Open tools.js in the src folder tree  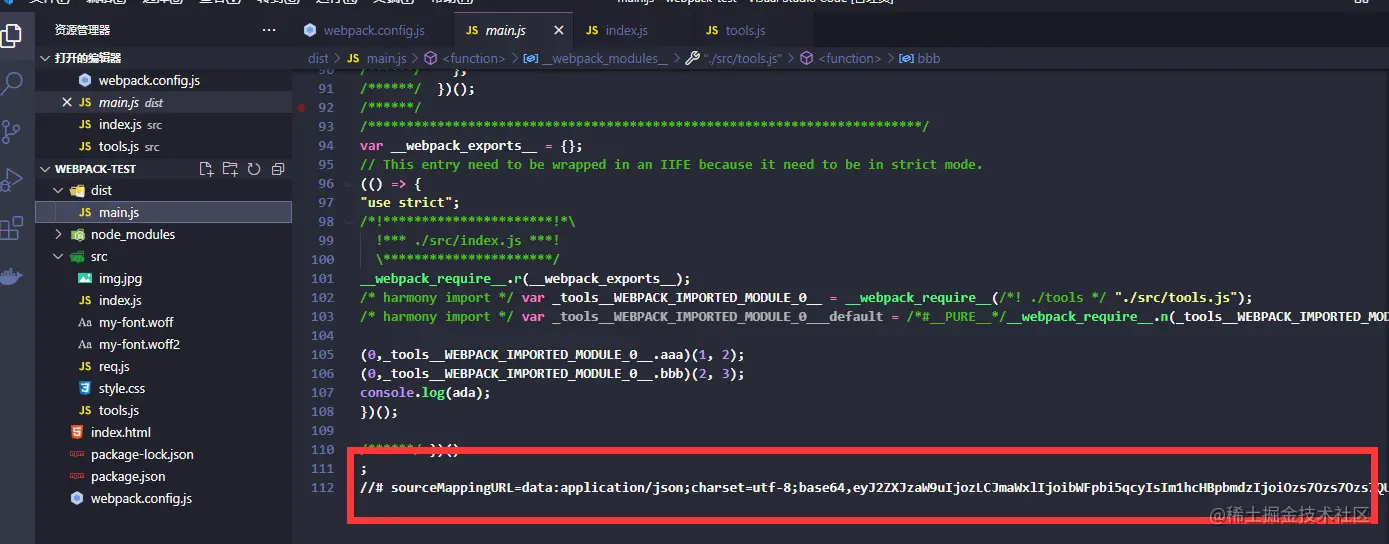[163, 410]
